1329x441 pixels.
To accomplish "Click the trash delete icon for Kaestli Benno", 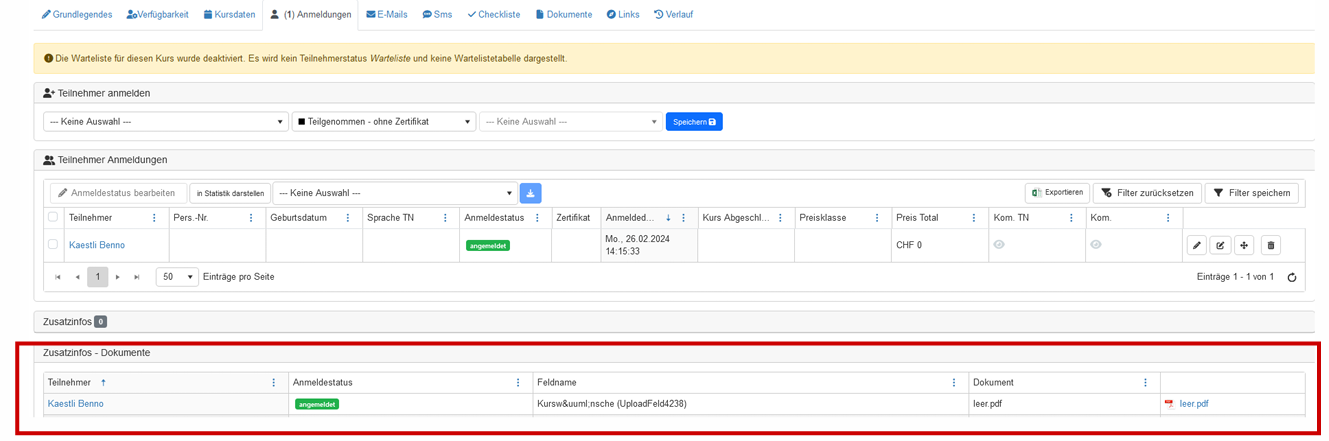I will [x=1271, y=245].
